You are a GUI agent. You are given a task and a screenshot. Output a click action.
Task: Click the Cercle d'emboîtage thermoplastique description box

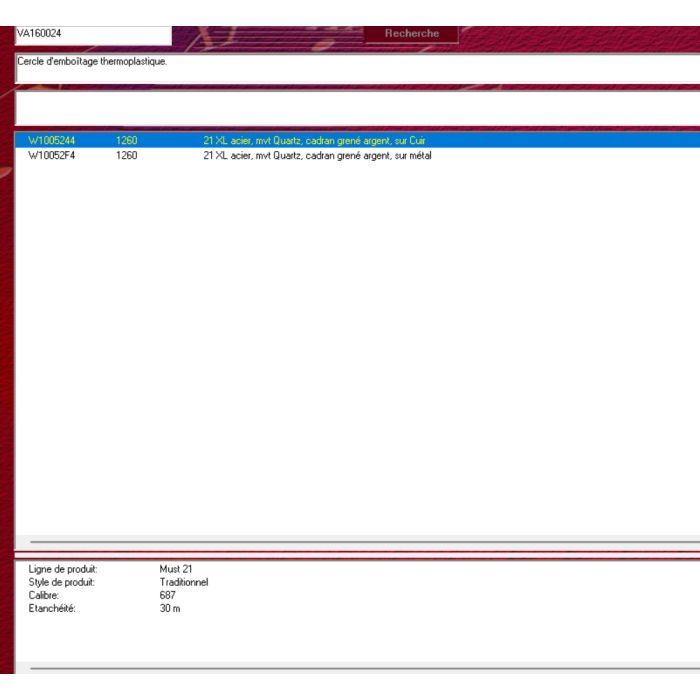(x=357, y=68)
